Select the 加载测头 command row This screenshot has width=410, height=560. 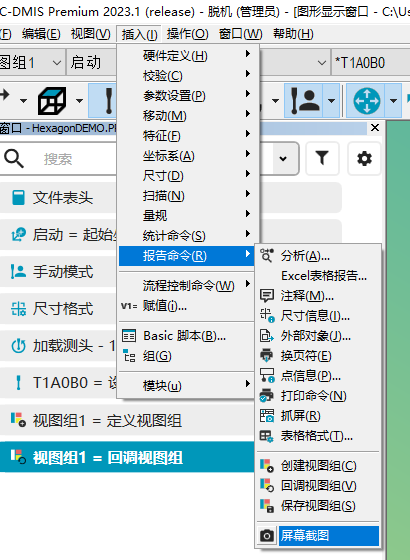(59, 346)
